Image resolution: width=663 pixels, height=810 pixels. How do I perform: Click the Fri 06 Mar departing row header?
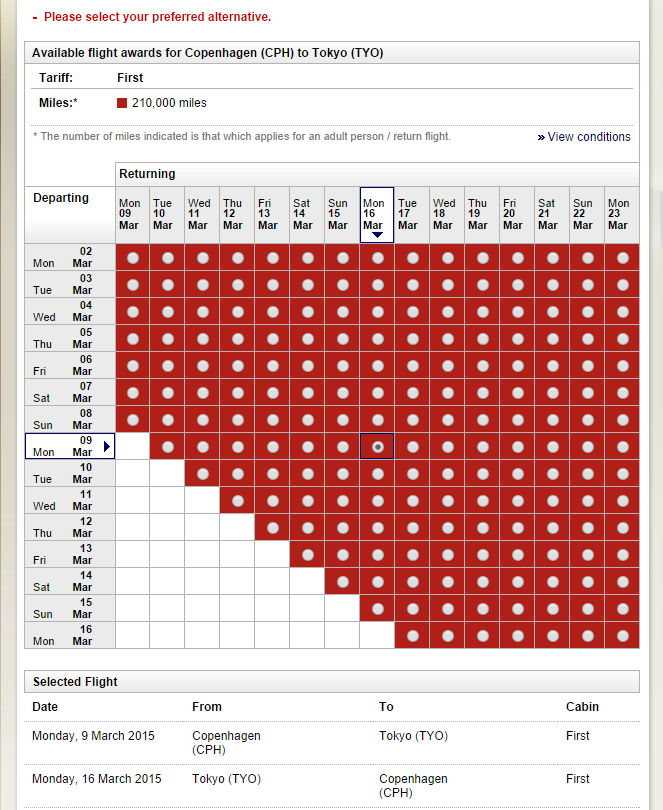69,365
